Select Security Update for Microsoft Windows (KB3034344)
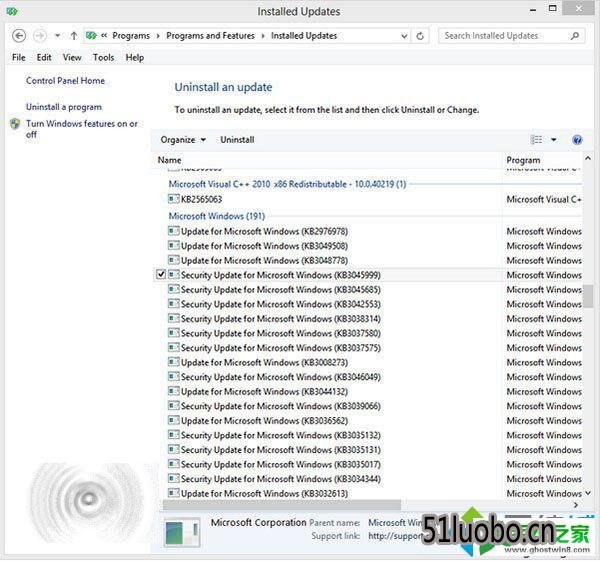The height and width of the screenshot is (561, 600). [x=281, y=479]
